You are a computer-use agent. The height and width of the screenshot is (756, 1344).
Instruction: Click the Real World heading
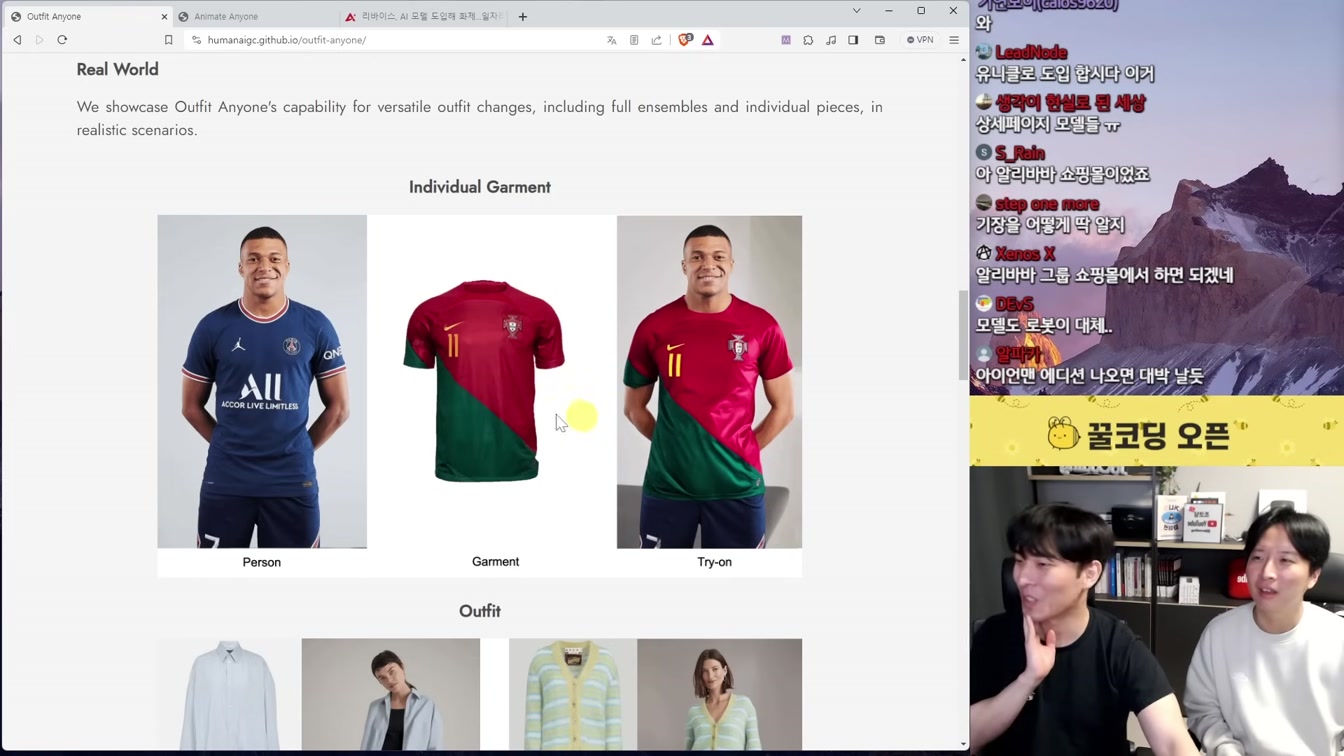(117, 69)
